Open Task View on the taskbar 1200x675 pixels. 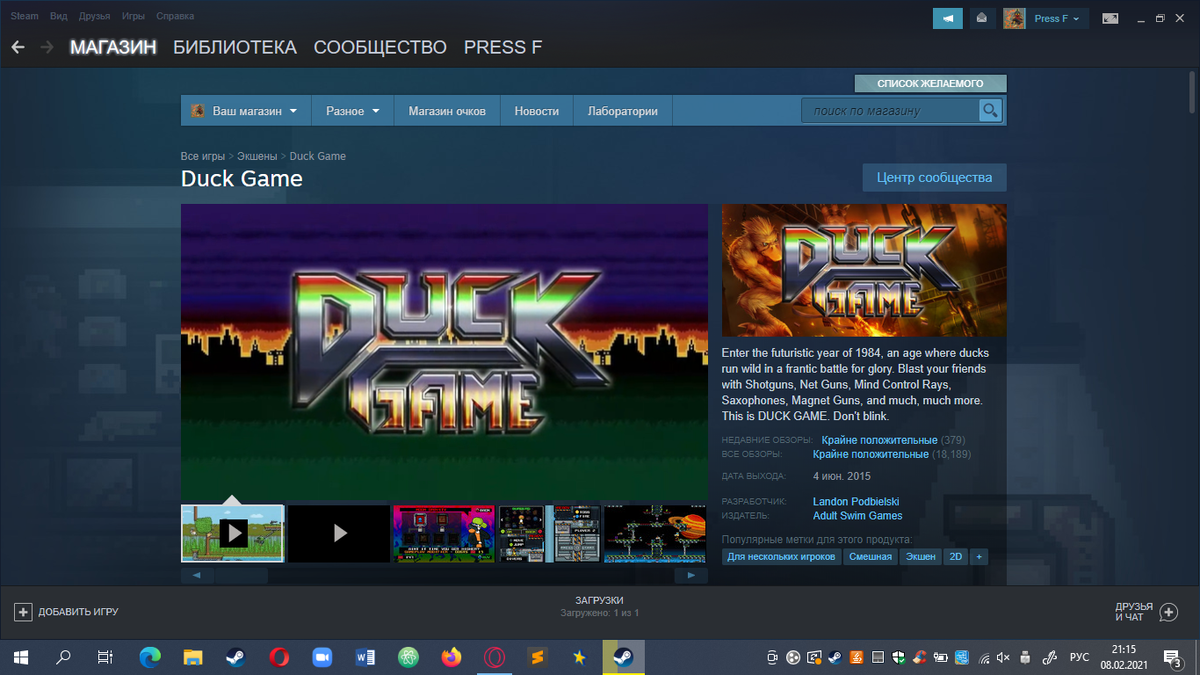pyautogui.click(x=105, y=657)
